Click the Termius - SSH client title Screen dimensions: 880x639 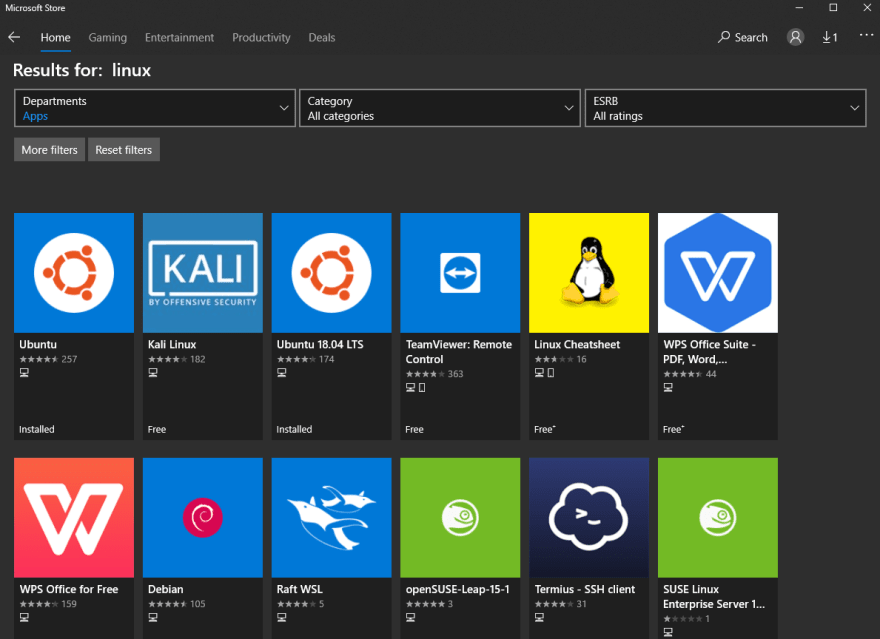pyautogui.click(x=585, y=590)
